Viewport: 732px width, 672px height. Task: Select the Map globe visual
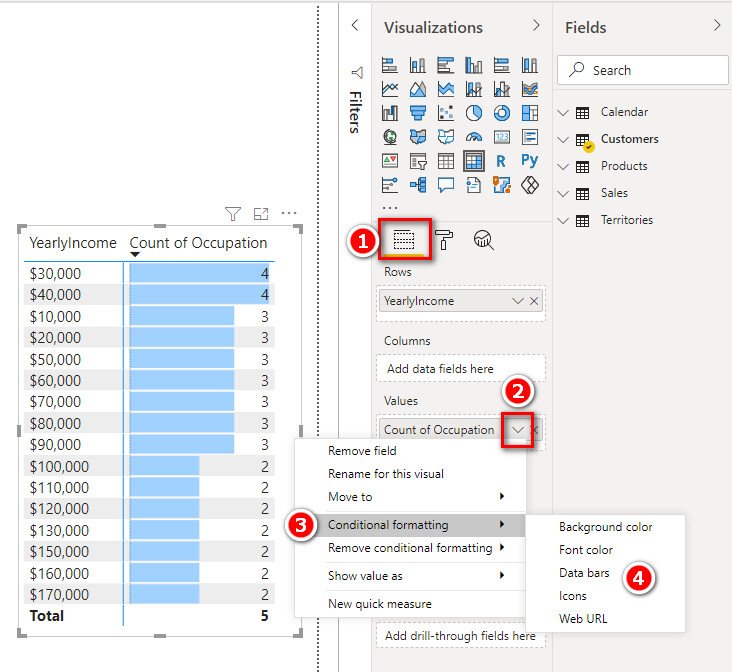click(390, 137)
